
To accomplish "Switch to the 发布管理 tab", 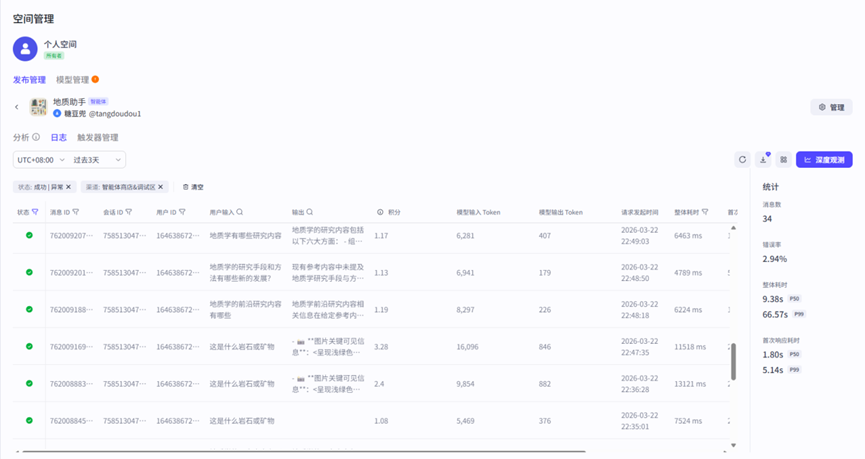I will pos(29,79).
